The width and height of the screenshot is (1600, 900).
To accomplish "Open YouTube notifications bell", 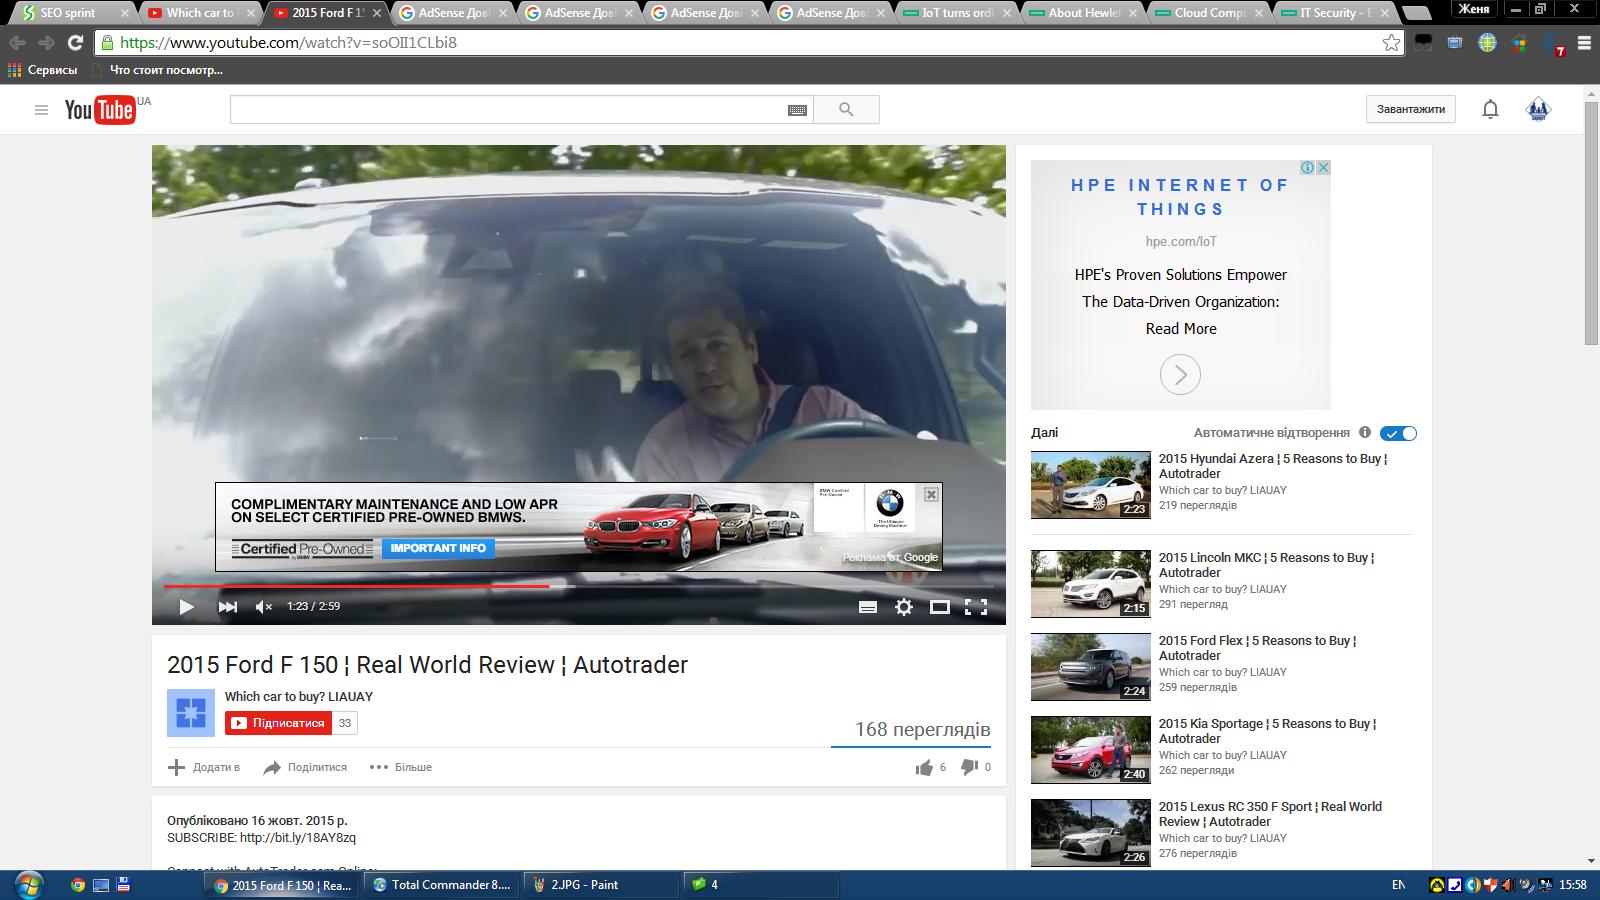I will [x=1490, y=110].
